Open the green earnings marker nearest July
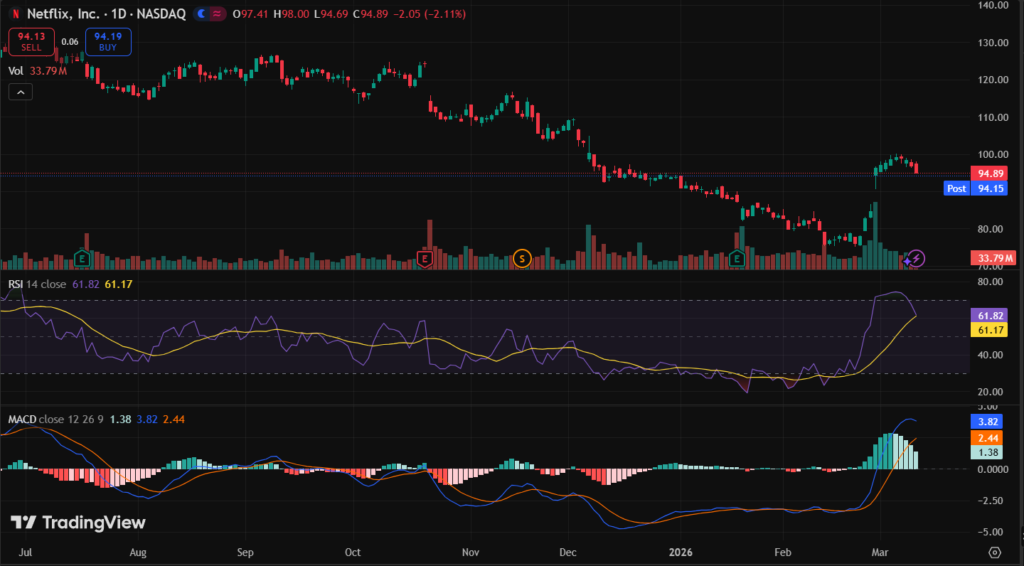This screenshot has height=566, width=1024. 82,259
